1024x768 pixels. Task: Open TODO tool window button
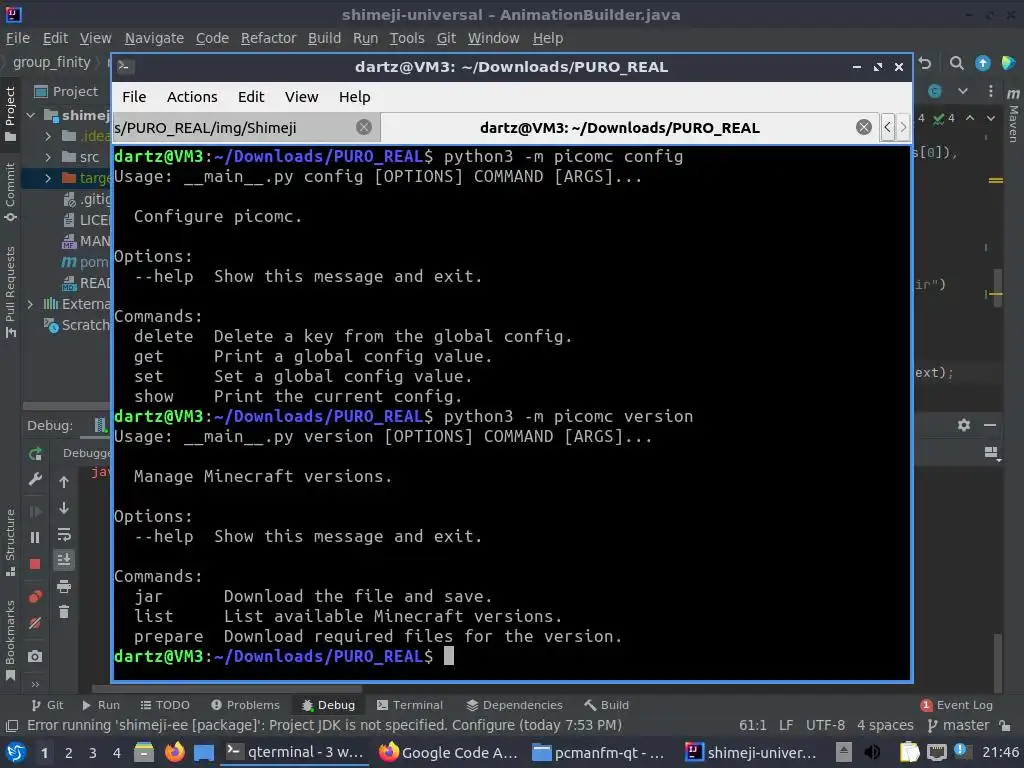point(165,705)
